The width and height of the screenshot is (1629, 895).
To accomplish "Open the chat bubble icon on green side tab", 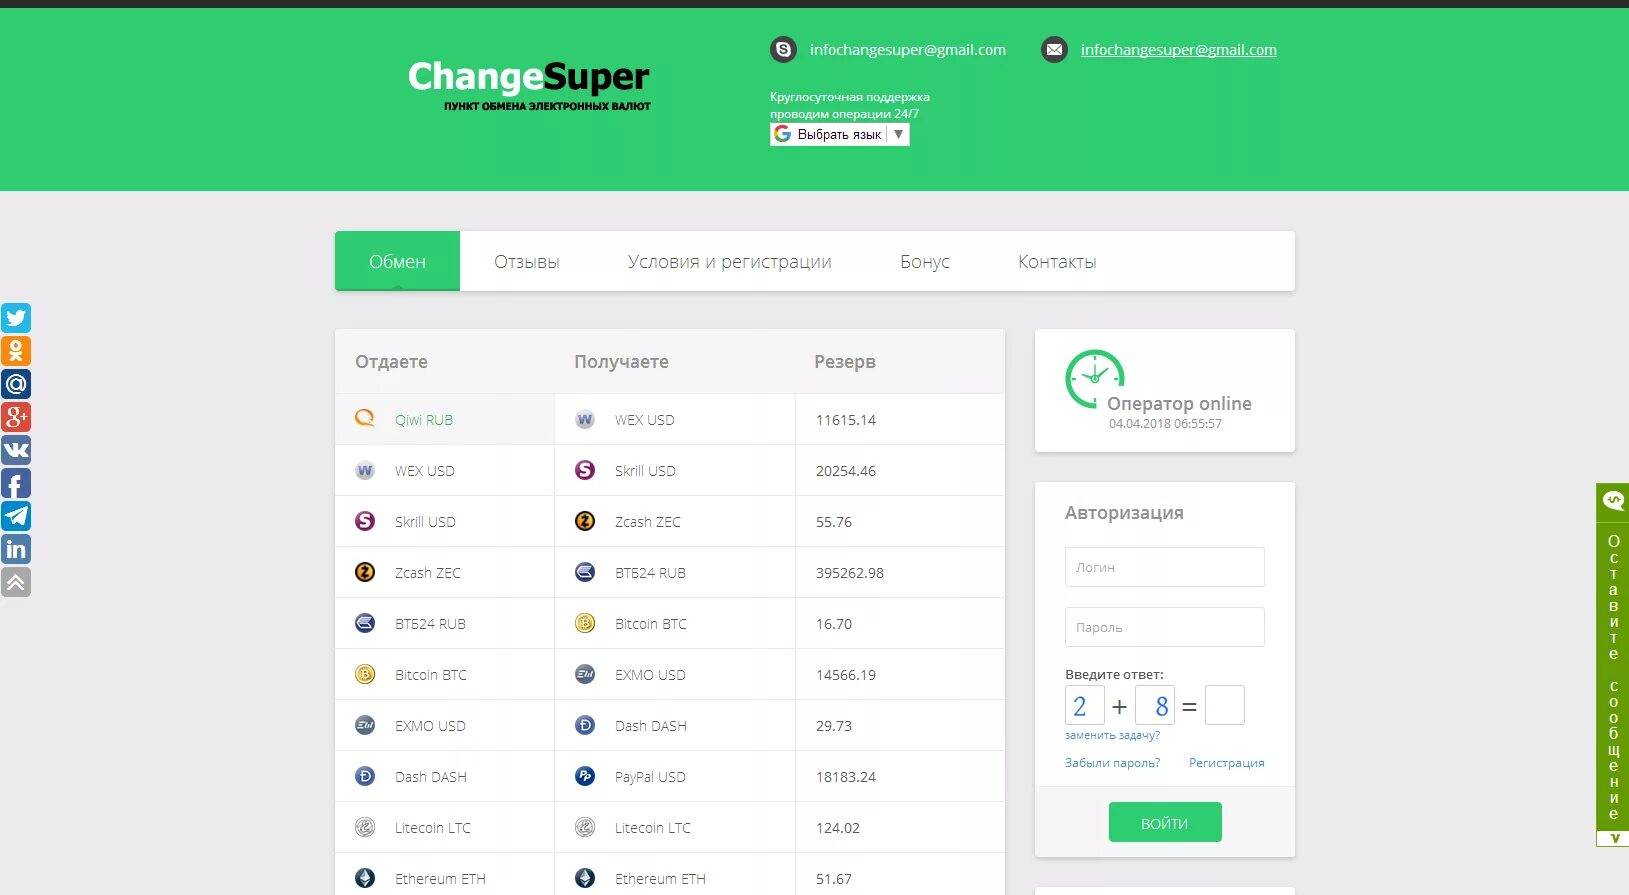I will pos(1613,500).
